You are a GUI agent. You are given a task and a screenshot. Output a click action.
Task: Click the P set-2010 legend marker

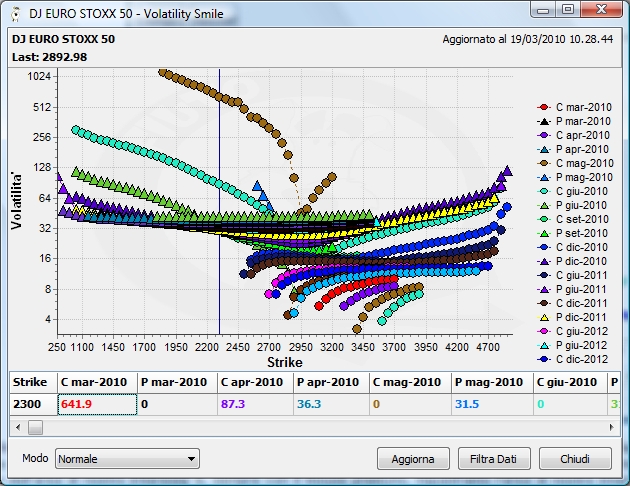coord(544,233)
